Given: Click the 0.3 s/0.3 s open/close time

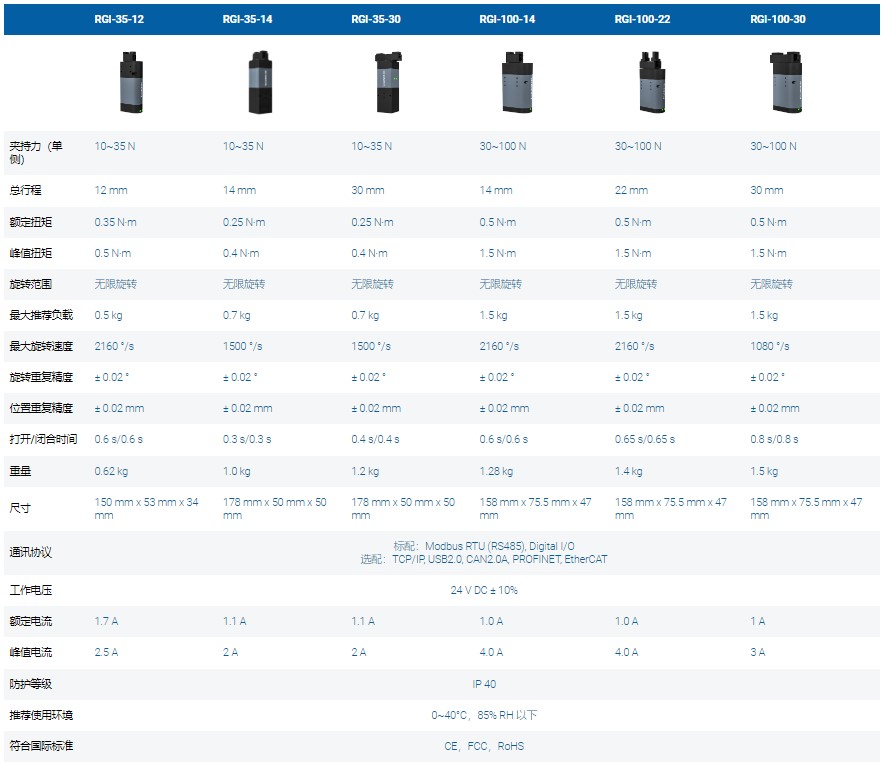Looking at the screenshot, I should pyautogui.click(x=250, y=439).
